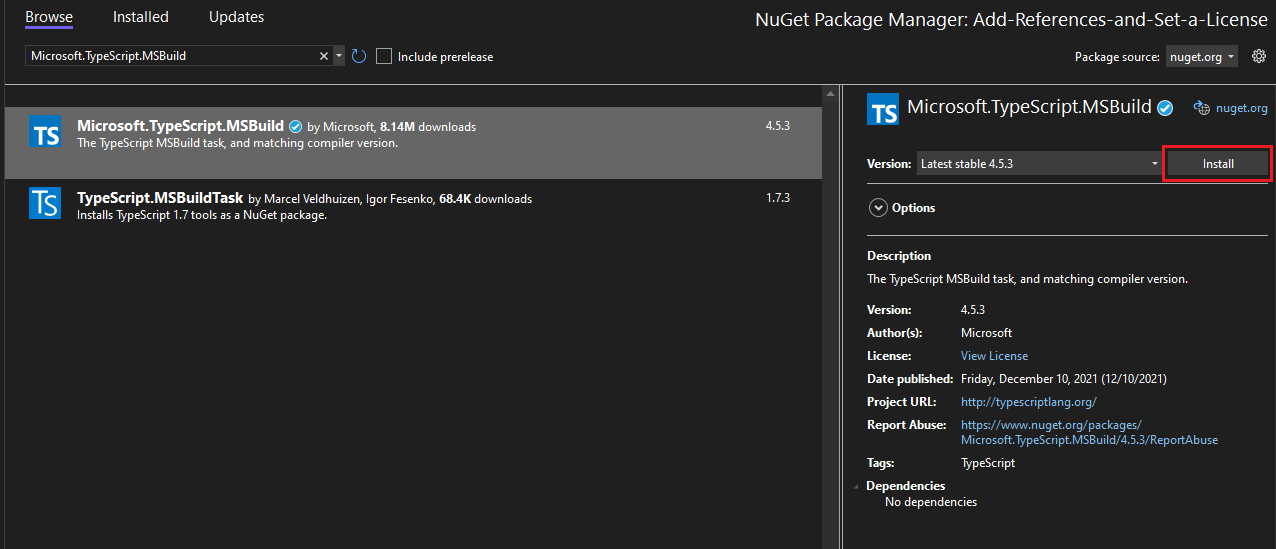Click the 68.4K downloads text

coord(486,199)
